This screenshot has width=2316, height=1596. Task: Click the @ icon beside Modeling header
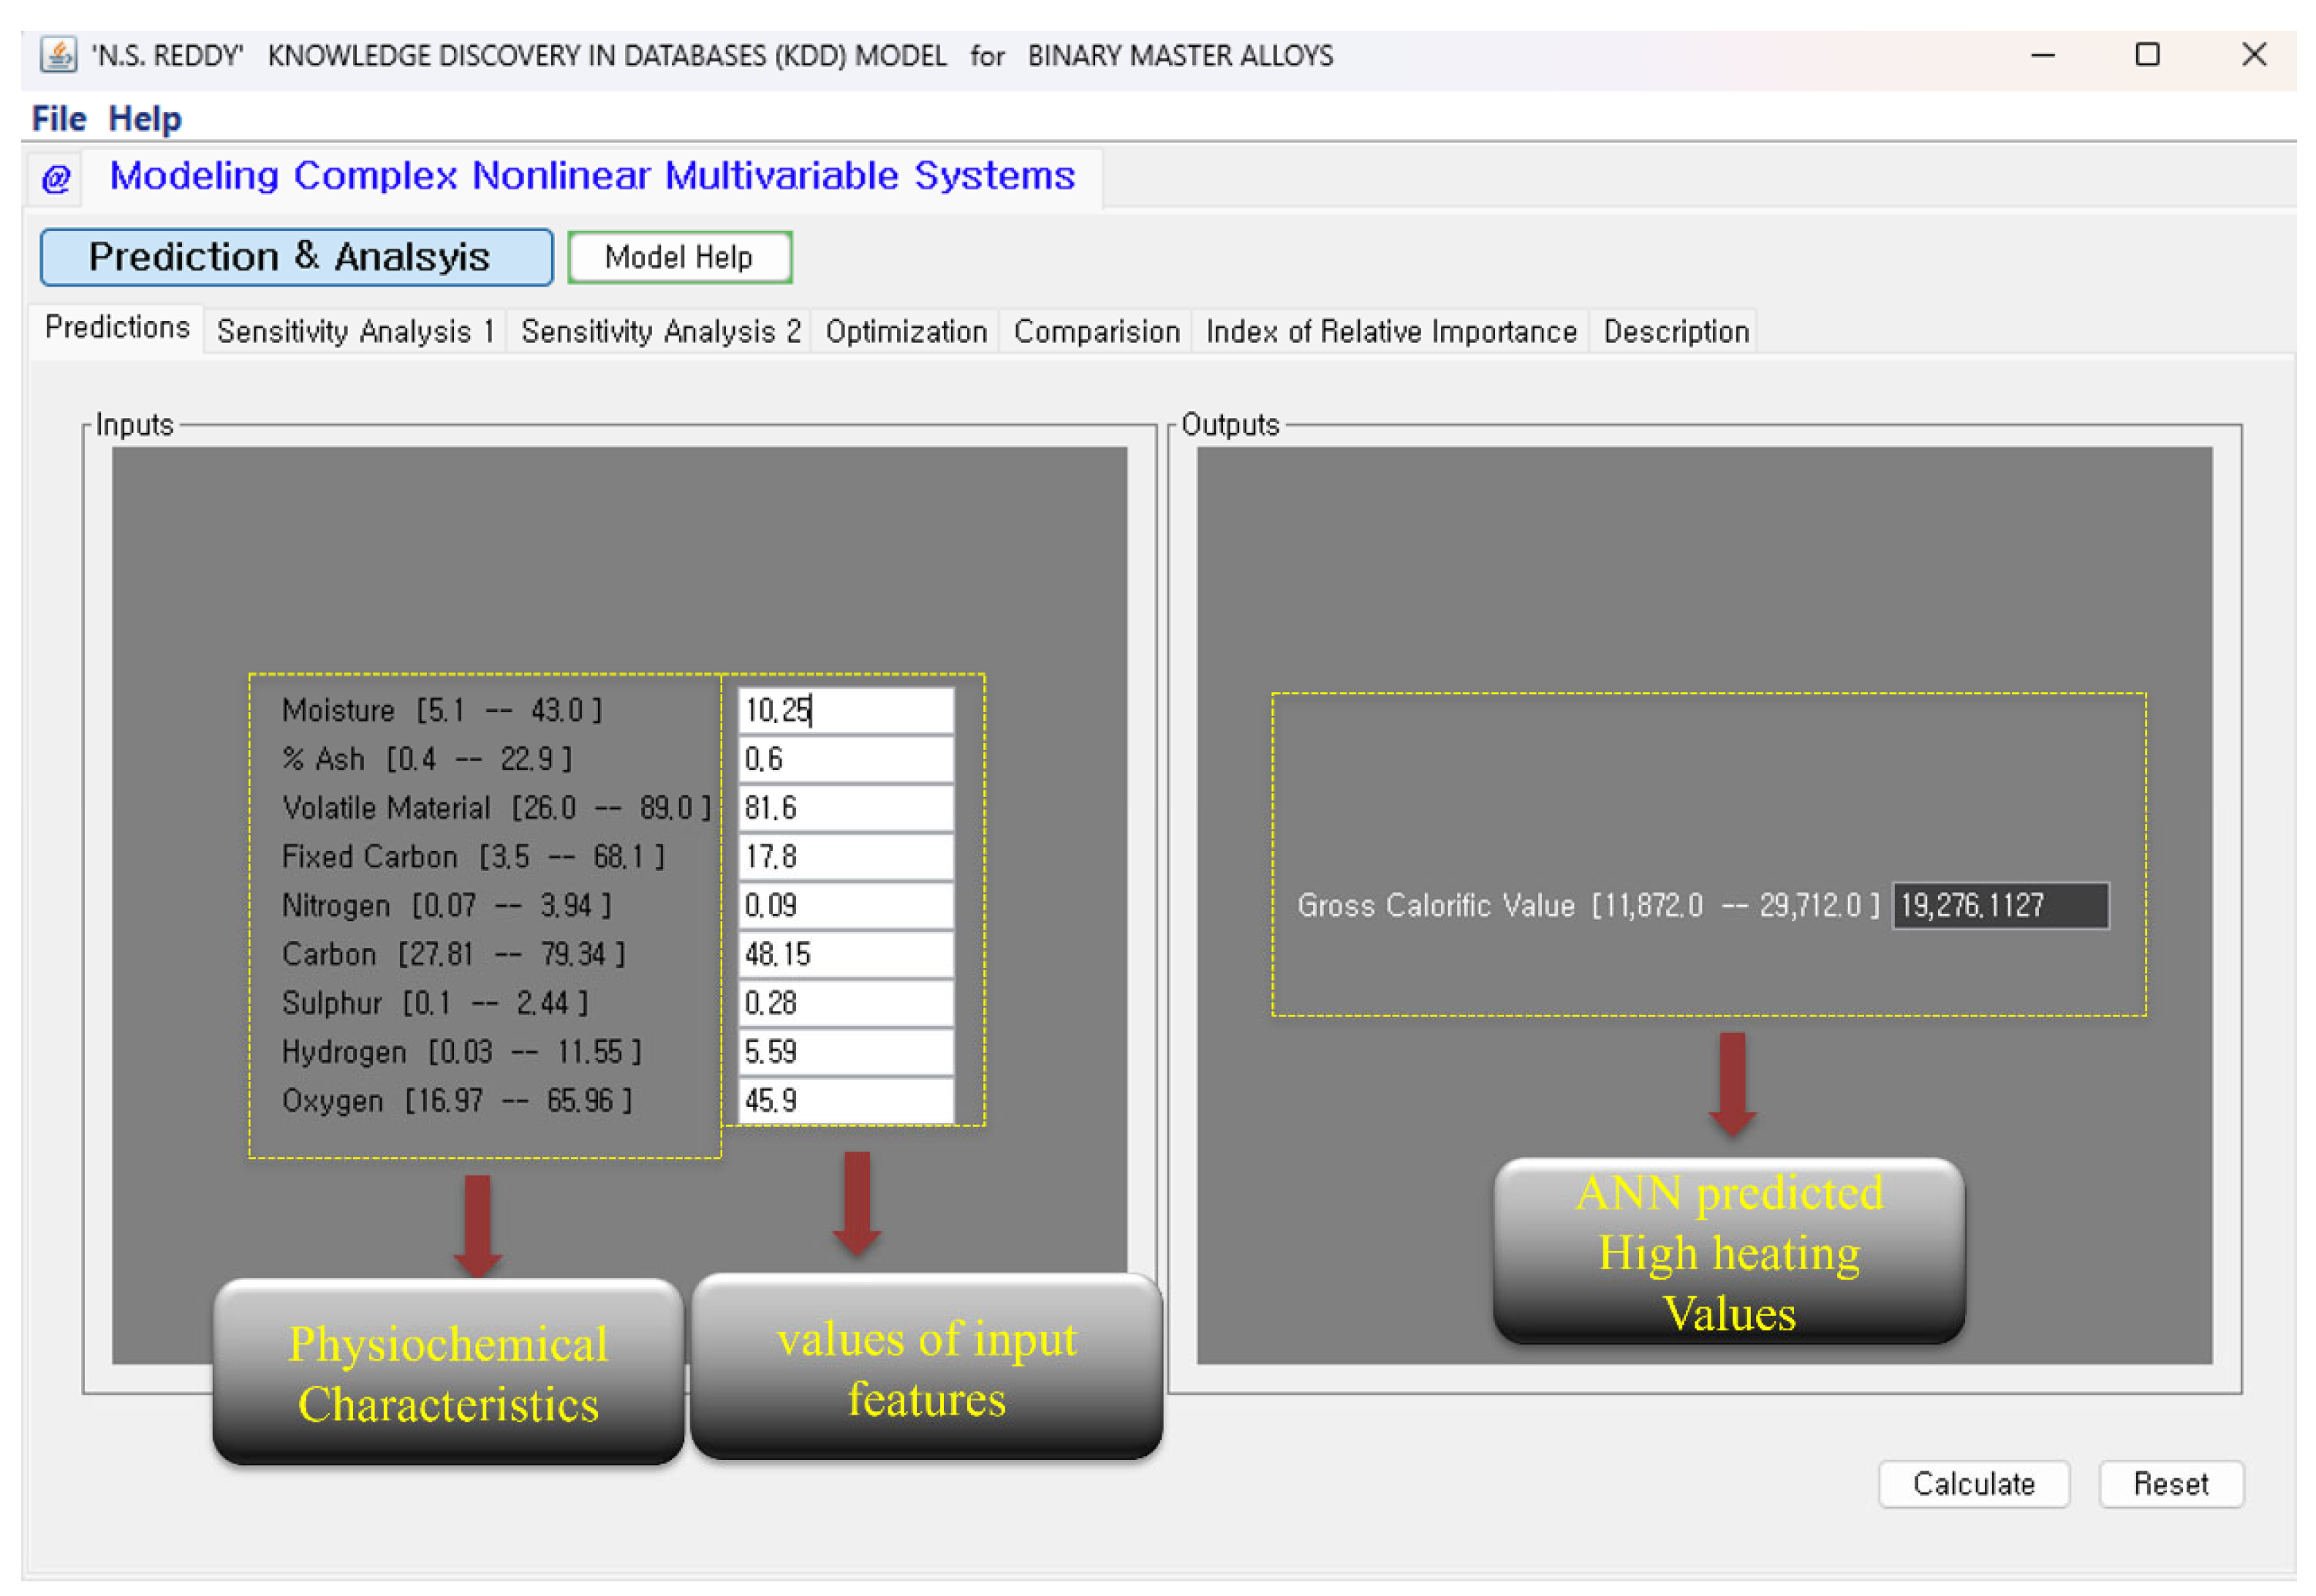[x=56, y=179]
